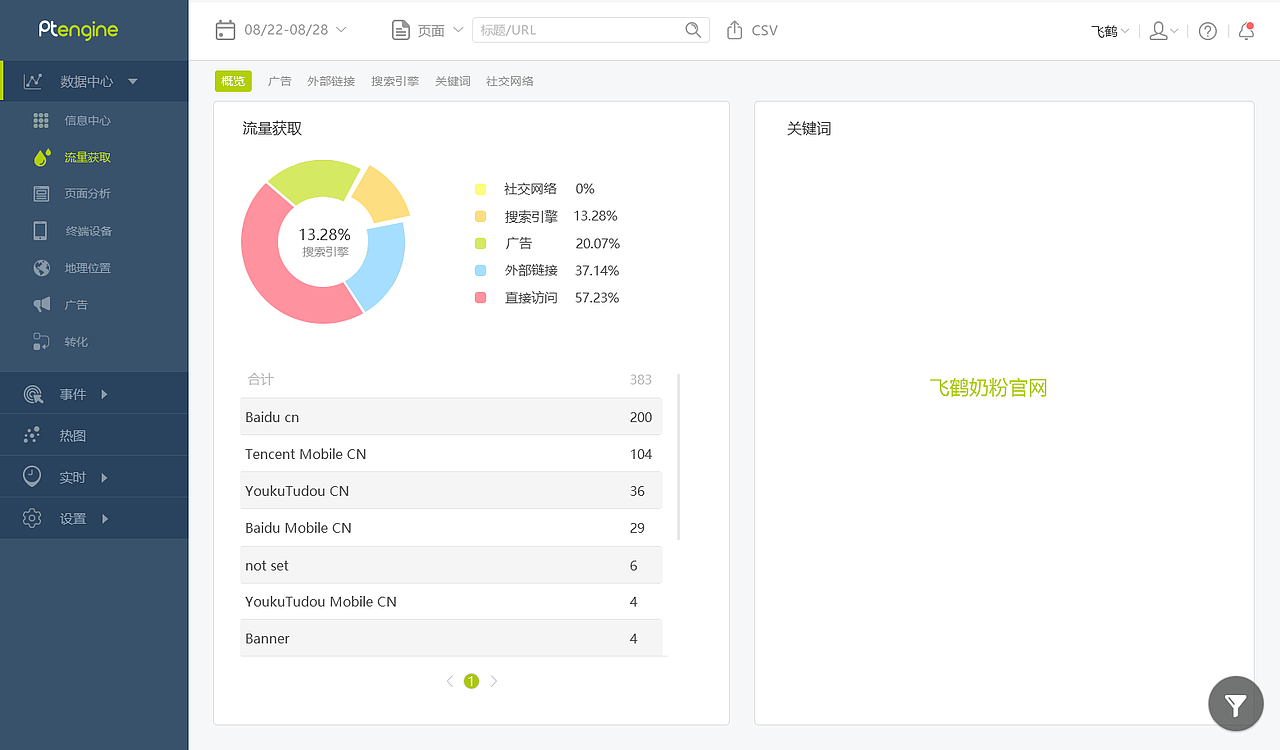This screenshot has width=1280, height=750.
Task: Open the help question mark icon
Action: (x=1208, y=31)
